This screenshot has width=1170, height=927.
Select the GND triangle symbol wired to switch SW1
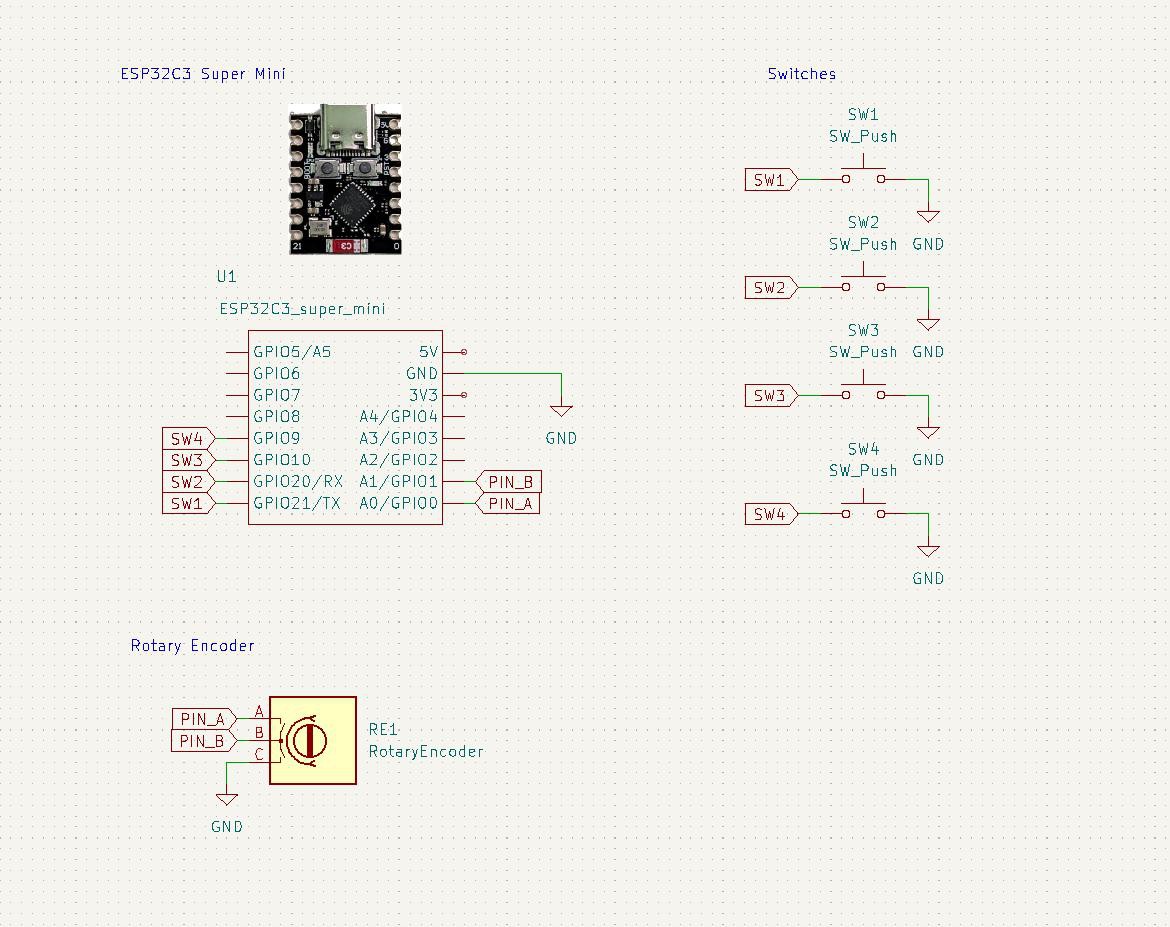928,216
